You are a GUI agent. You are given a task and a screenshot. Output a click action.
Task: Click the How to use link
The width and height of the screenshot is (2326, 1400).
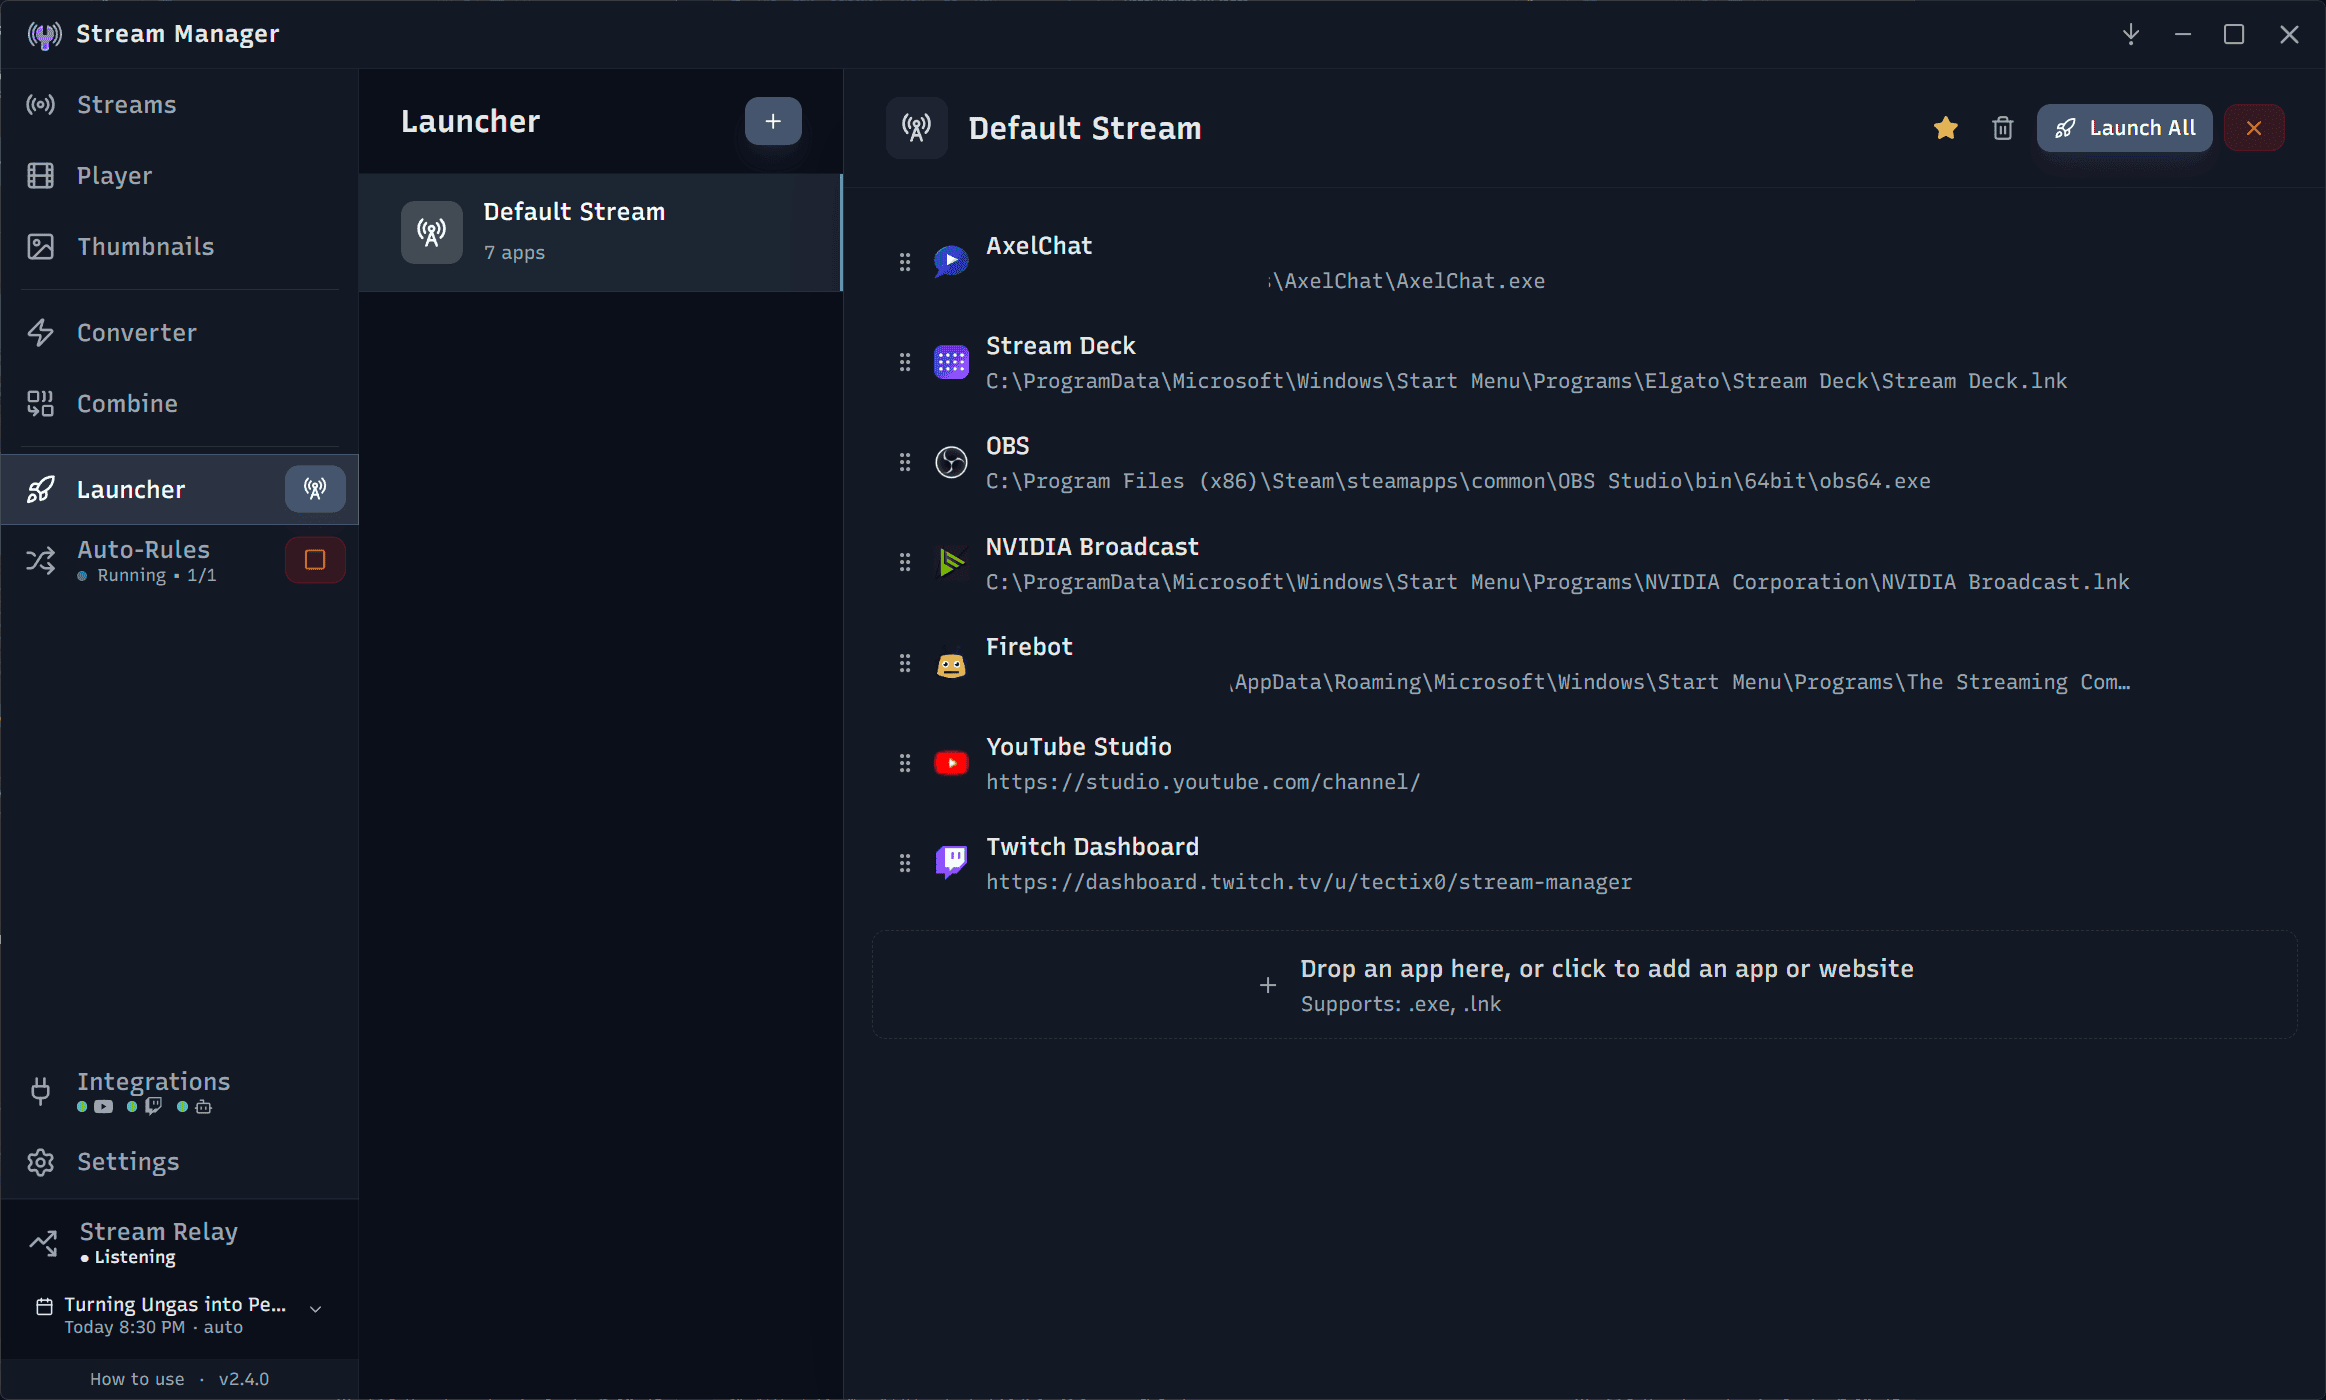pyautogui.click(x=137, y=1379)
